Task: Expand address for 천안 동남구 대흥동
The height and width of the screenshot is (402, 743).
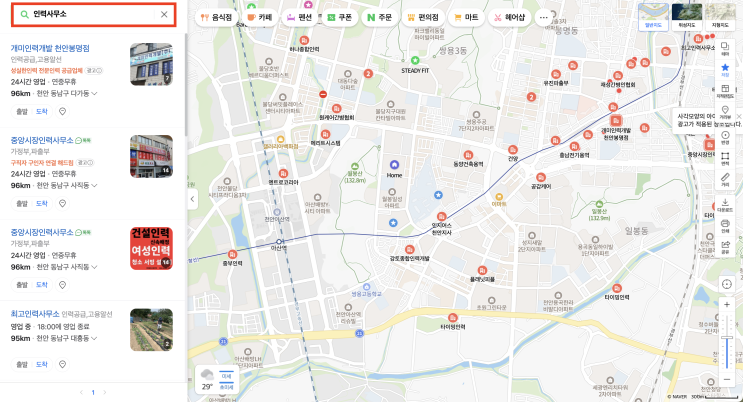Action: (94, 338)
